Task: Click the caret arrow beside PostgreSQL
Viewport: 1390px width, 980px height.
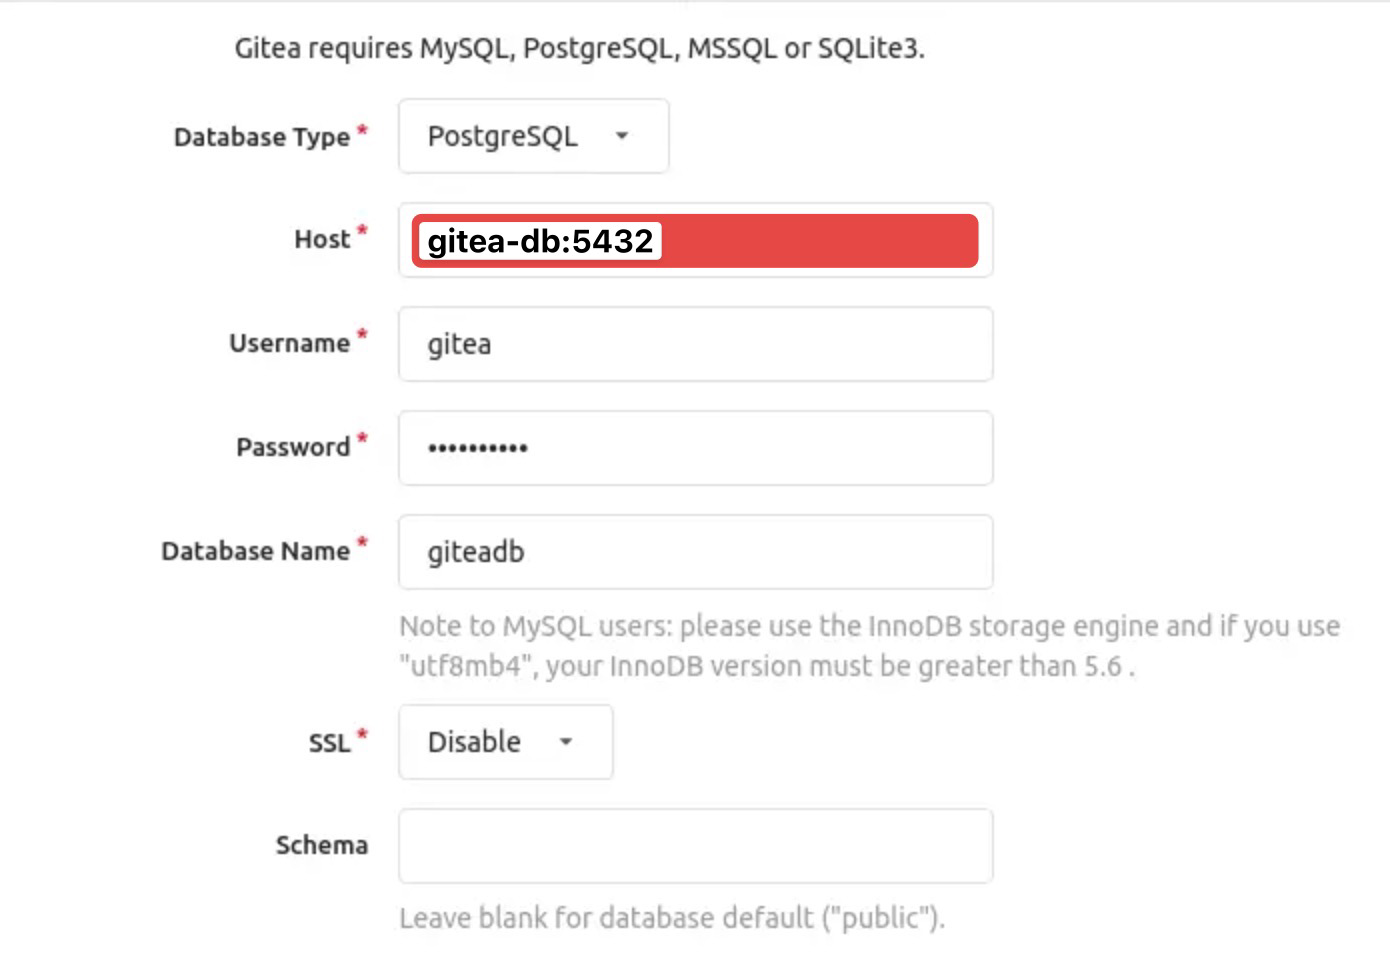Action: (622, 136)
